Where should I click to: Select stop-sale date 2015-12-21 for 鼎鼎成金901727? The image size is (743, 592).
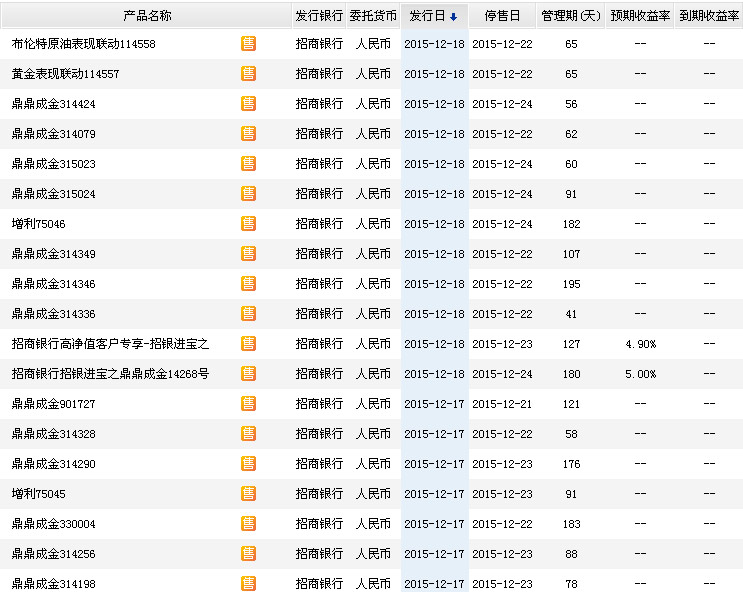[502, 404]
